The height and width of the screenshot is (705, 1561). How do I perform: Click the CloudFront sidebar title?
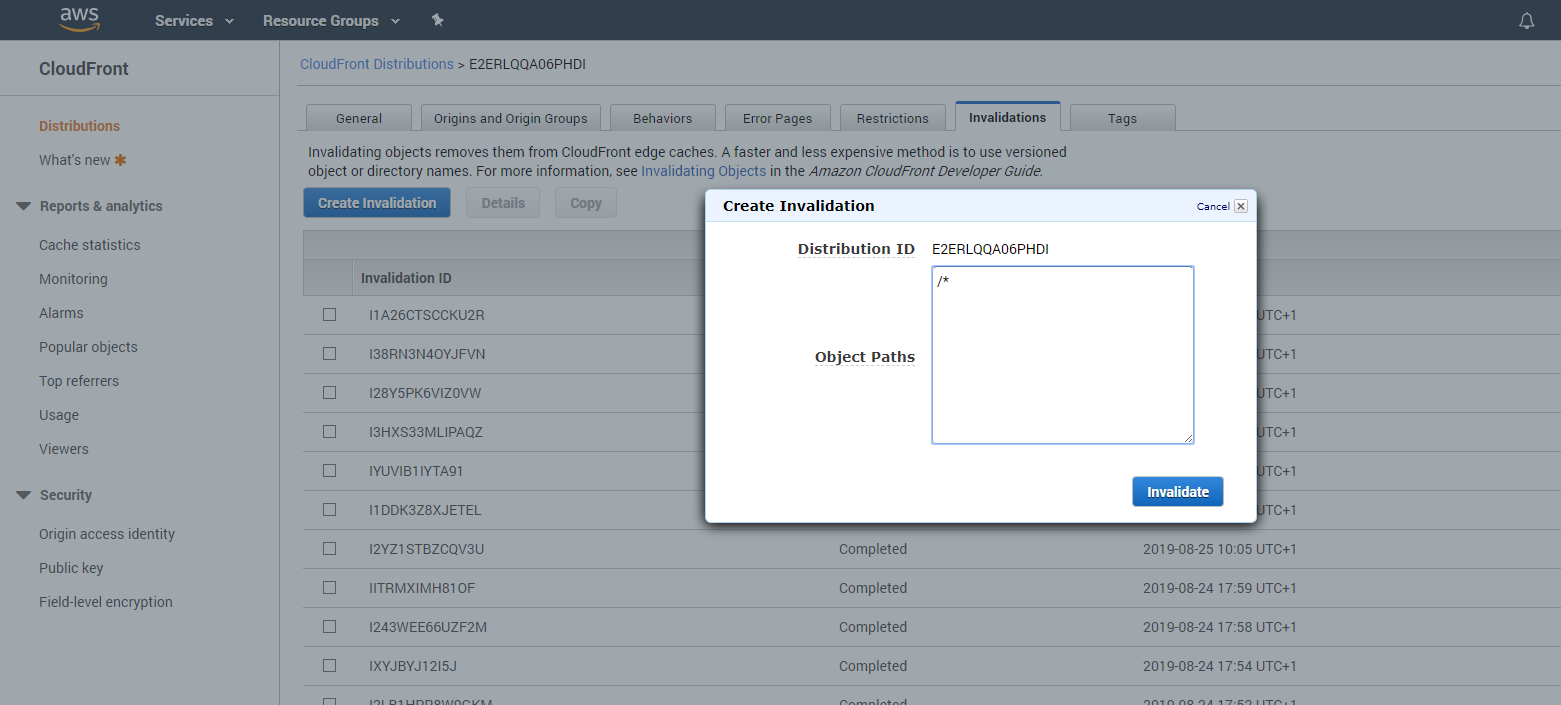coord(84,69)
